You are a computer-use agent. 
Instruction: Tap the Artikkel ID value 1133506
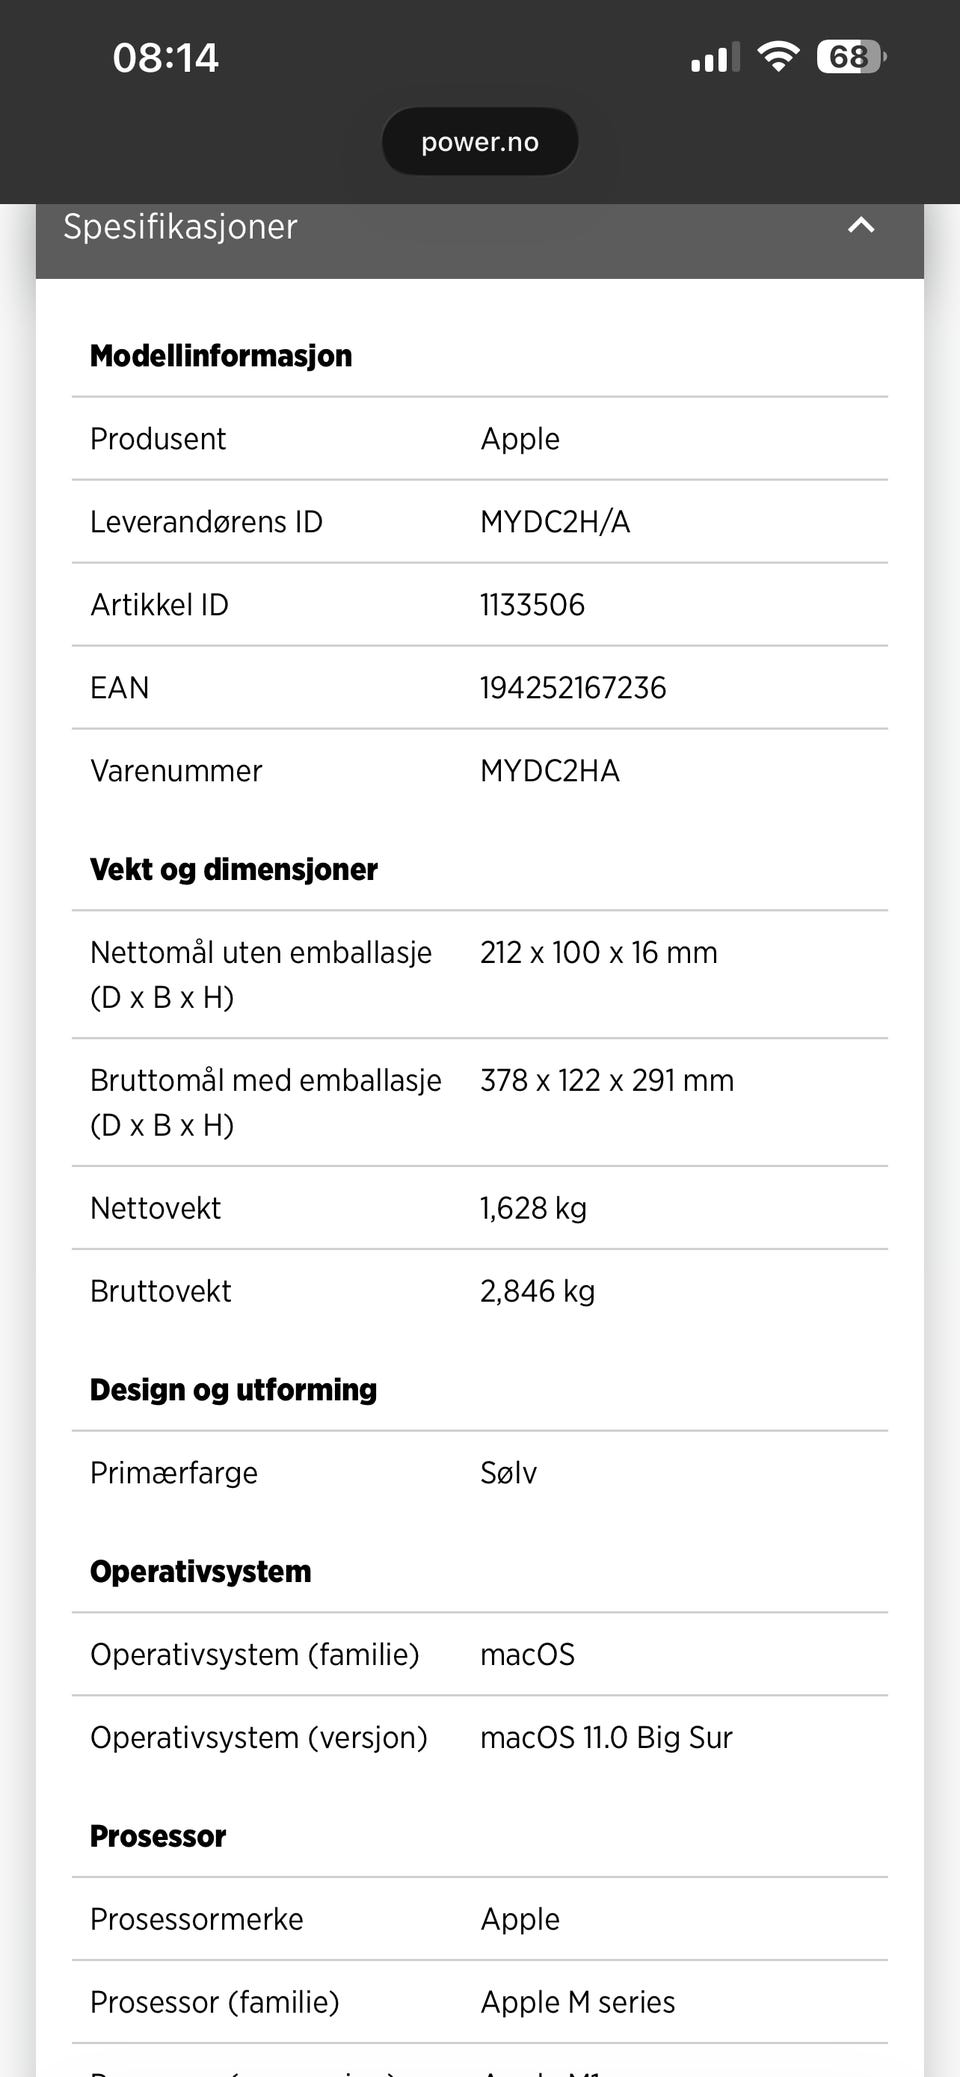532,605
